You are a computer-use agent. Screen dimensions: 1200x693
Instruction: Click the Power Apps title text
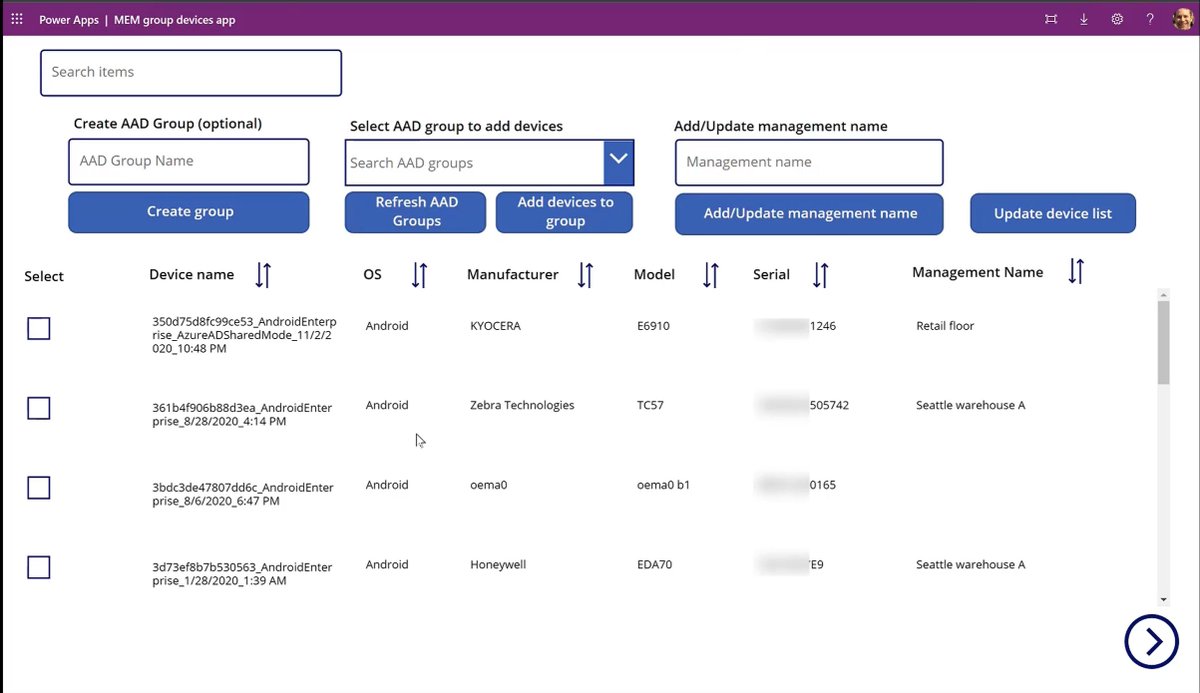68,20
